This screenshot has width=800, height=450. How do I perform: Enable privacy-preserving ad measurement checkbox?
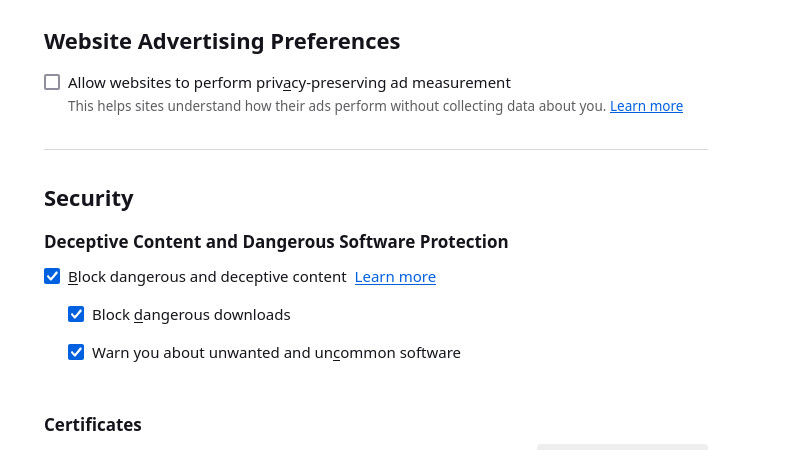[52, 82]
